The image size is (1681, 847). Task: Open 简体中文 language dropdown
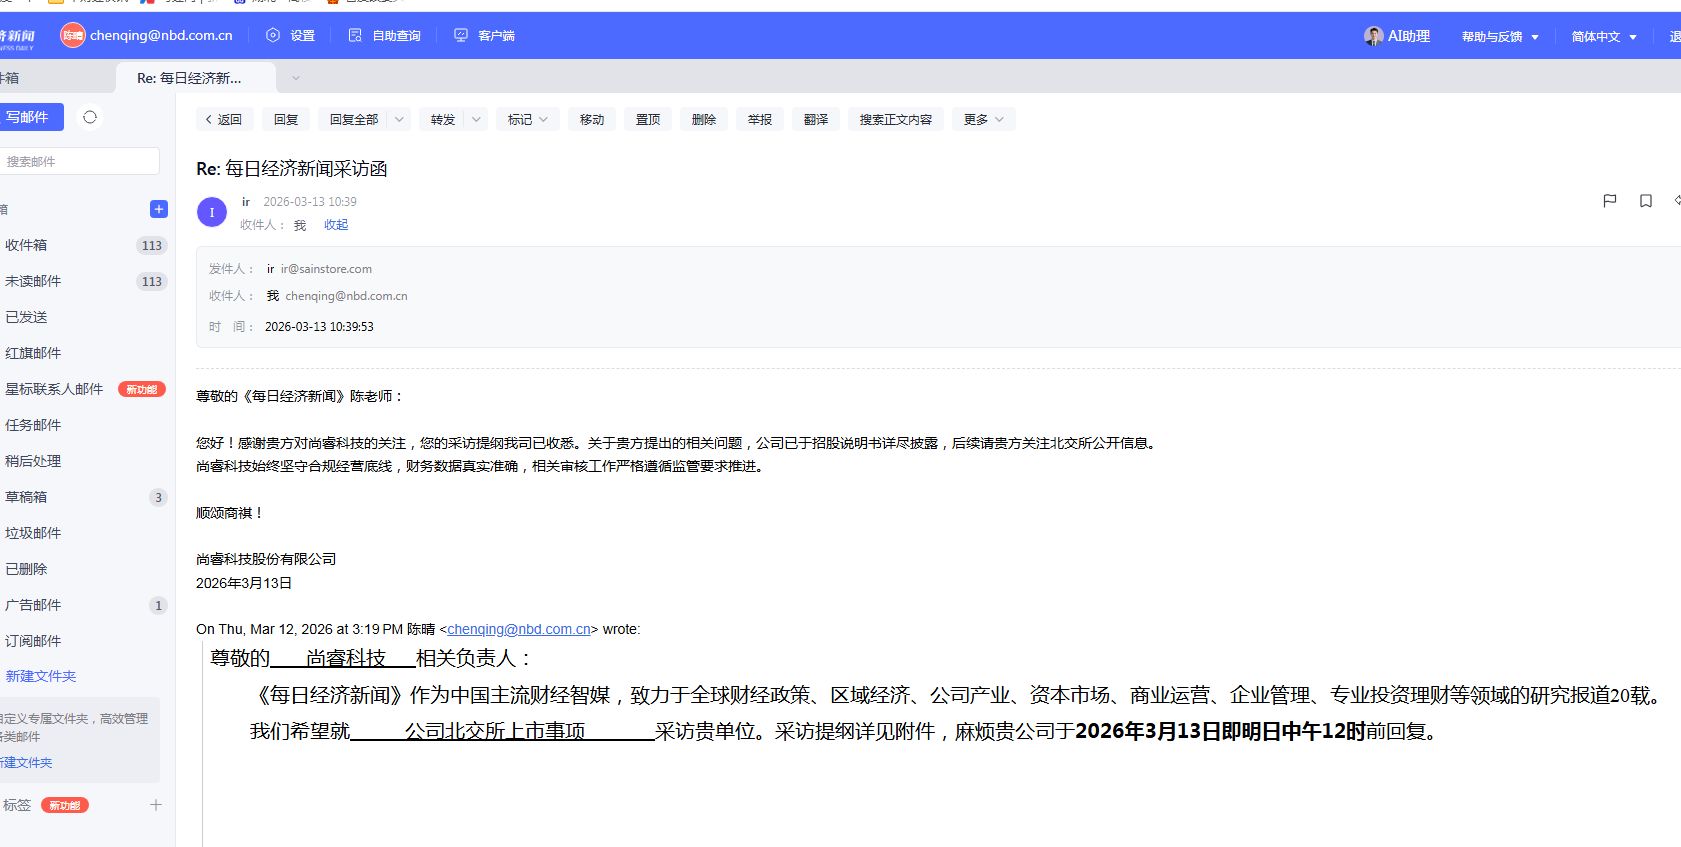pyautogui.click(x=1603, y=37)
